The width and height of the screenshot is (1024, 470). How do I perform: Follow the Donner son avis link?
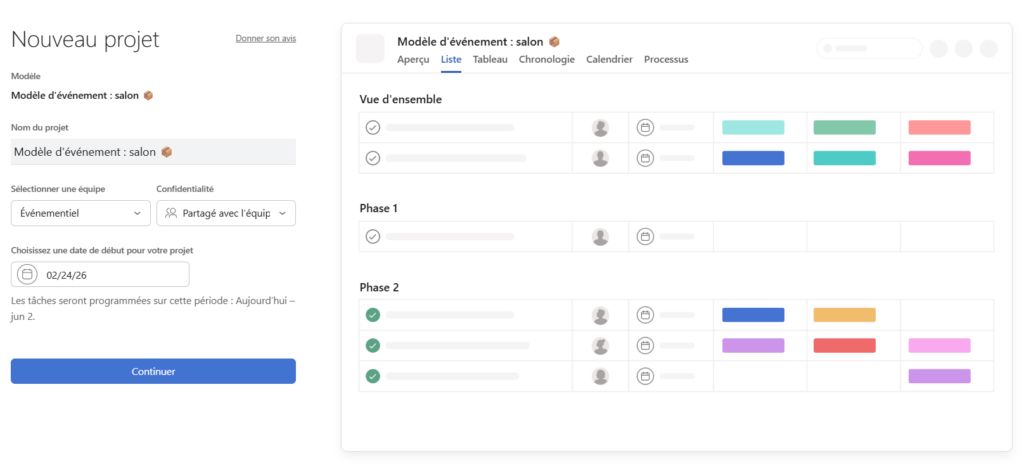tap(265, 39)
